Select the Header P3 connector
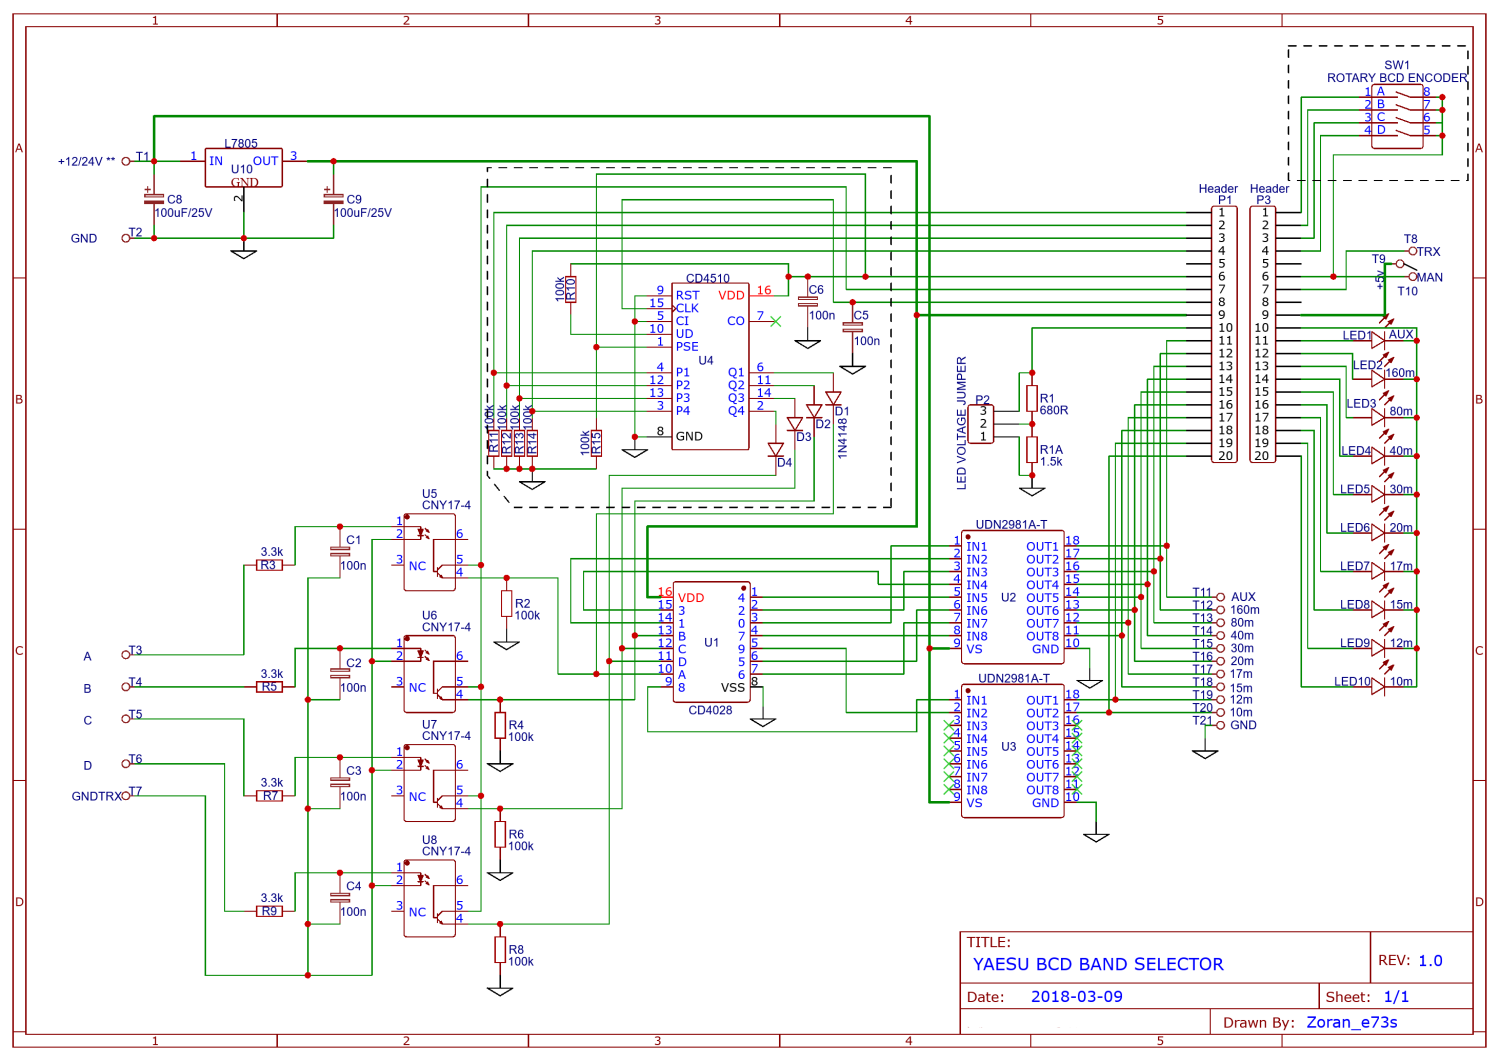Viewport: 1500px width, 1061px height. 1263,334
